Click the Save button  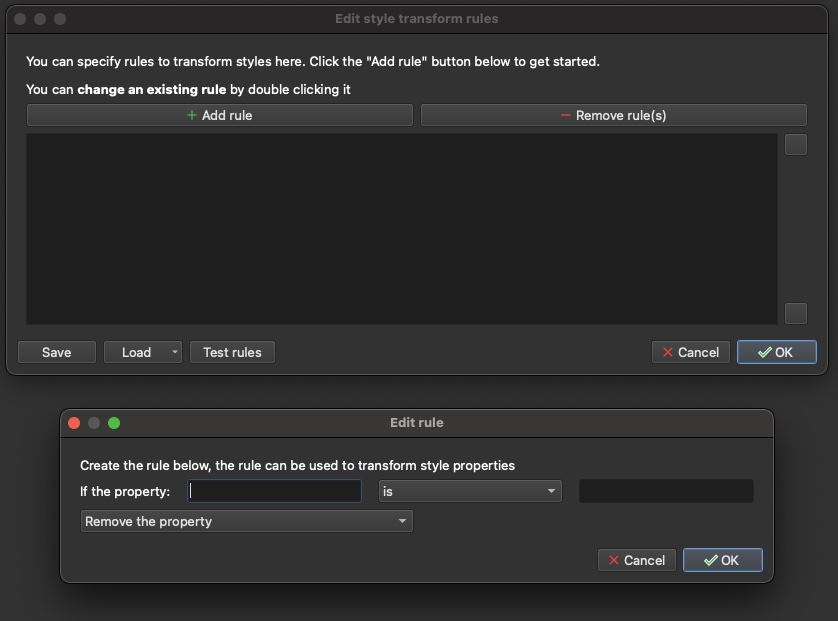click(x=57, y=352)
